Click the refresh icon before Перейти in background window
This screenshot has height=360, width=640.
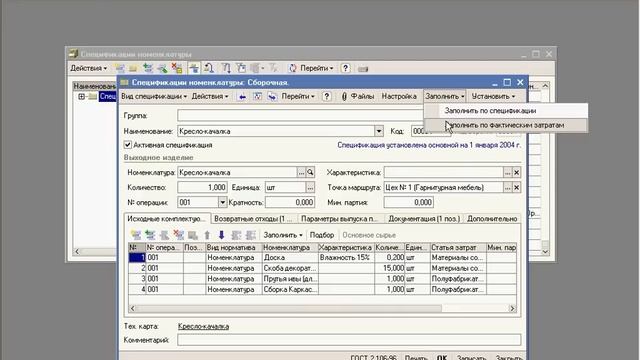click(292, 68)
